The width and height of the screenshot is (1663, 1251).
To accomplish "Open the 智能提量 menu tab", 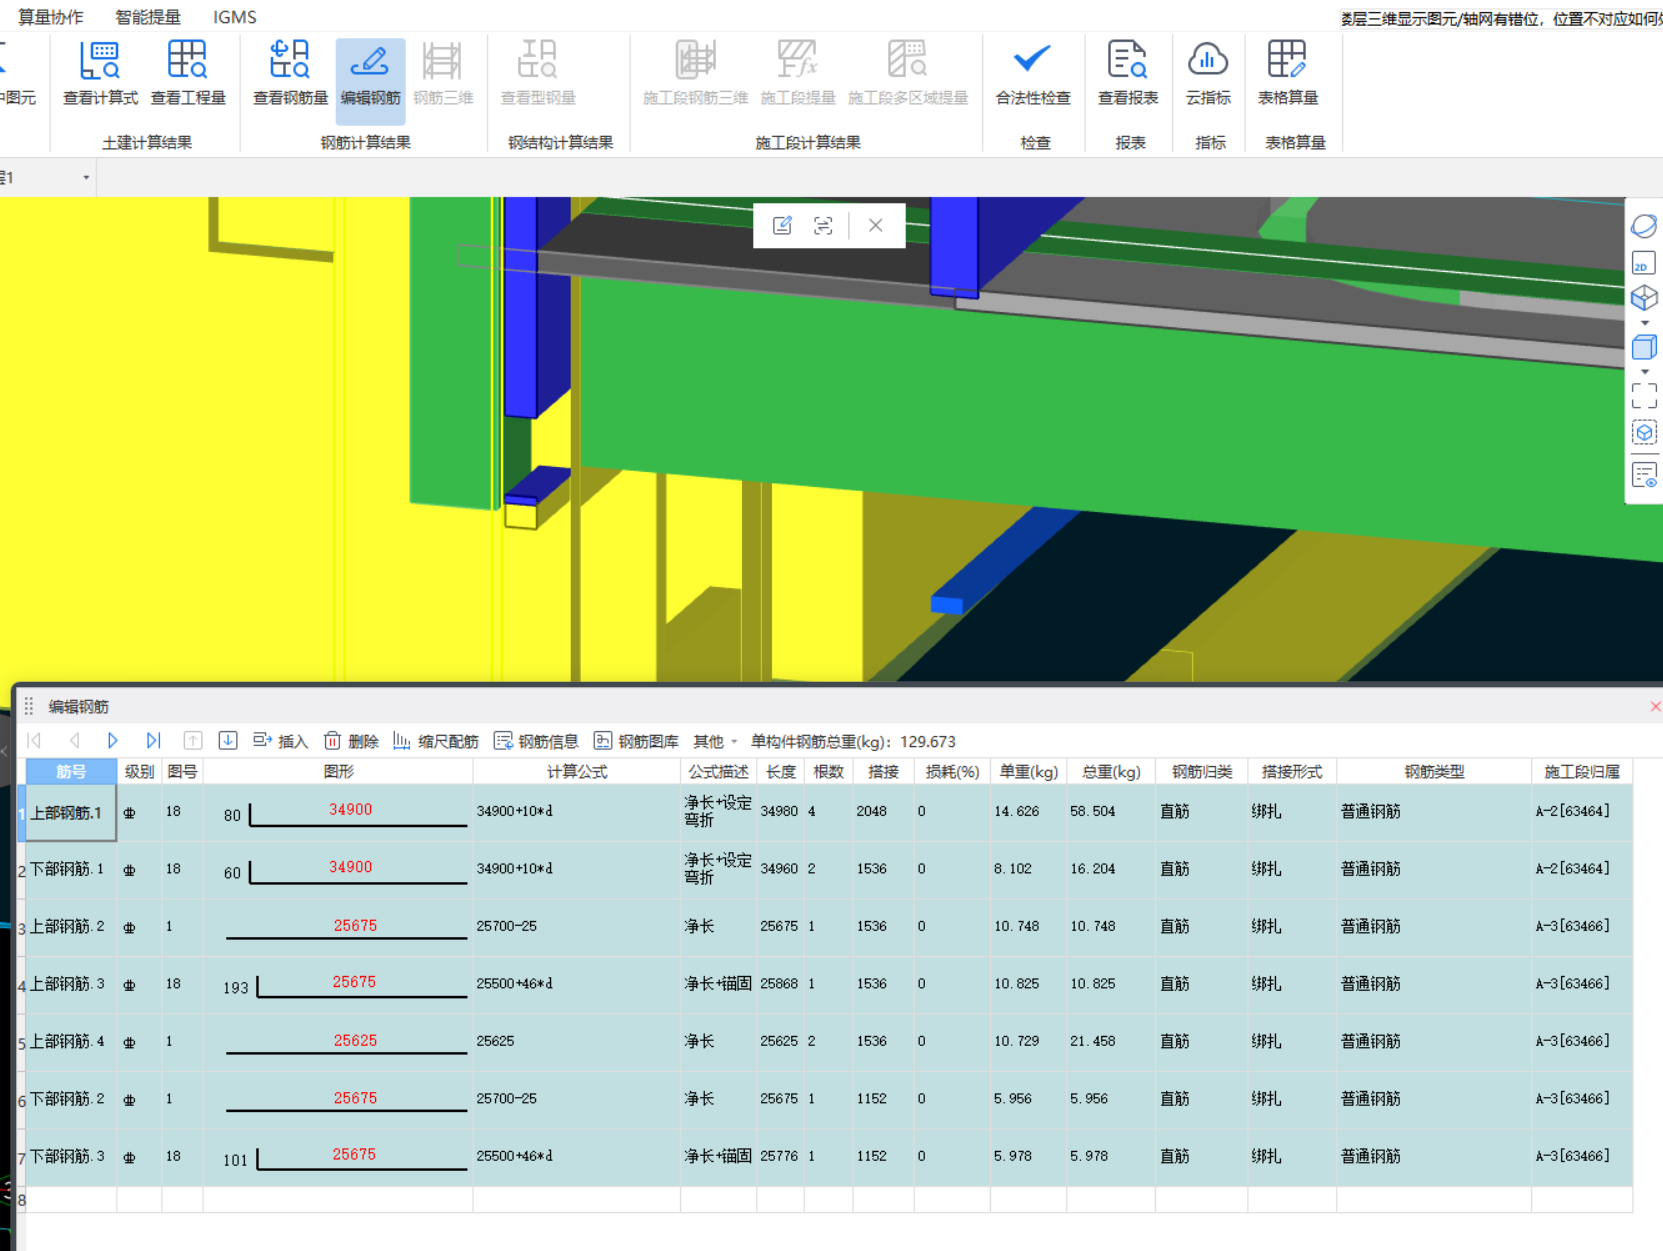I will [x=148, y=17].
